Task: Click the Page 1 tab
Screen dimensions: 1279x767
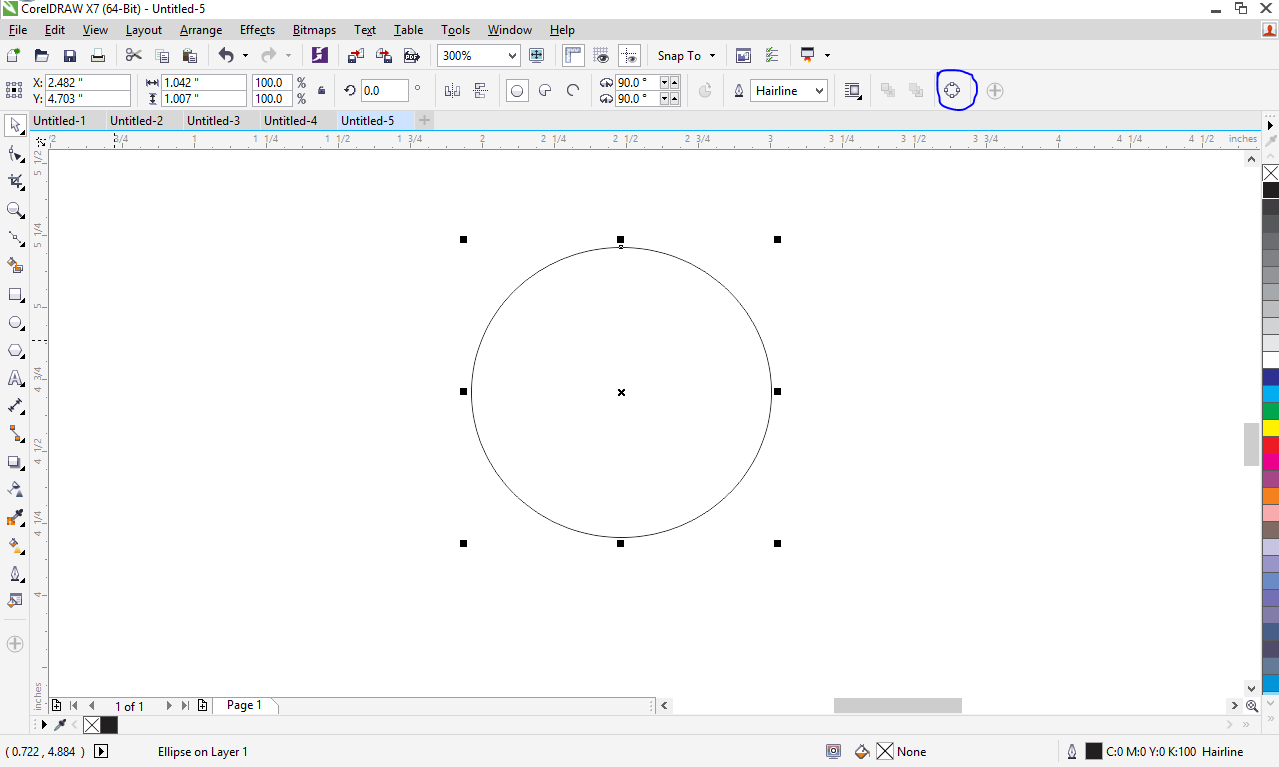Action: pos(244,705)
